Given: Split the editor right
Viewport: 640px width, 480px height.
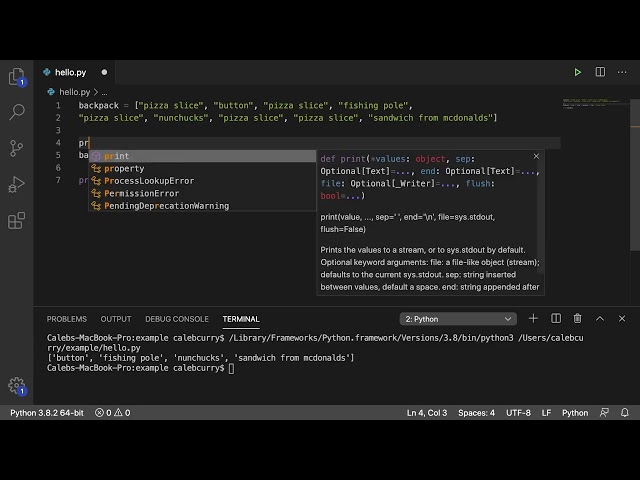Looking at the screenshot, I should click(x=600, y=72).
